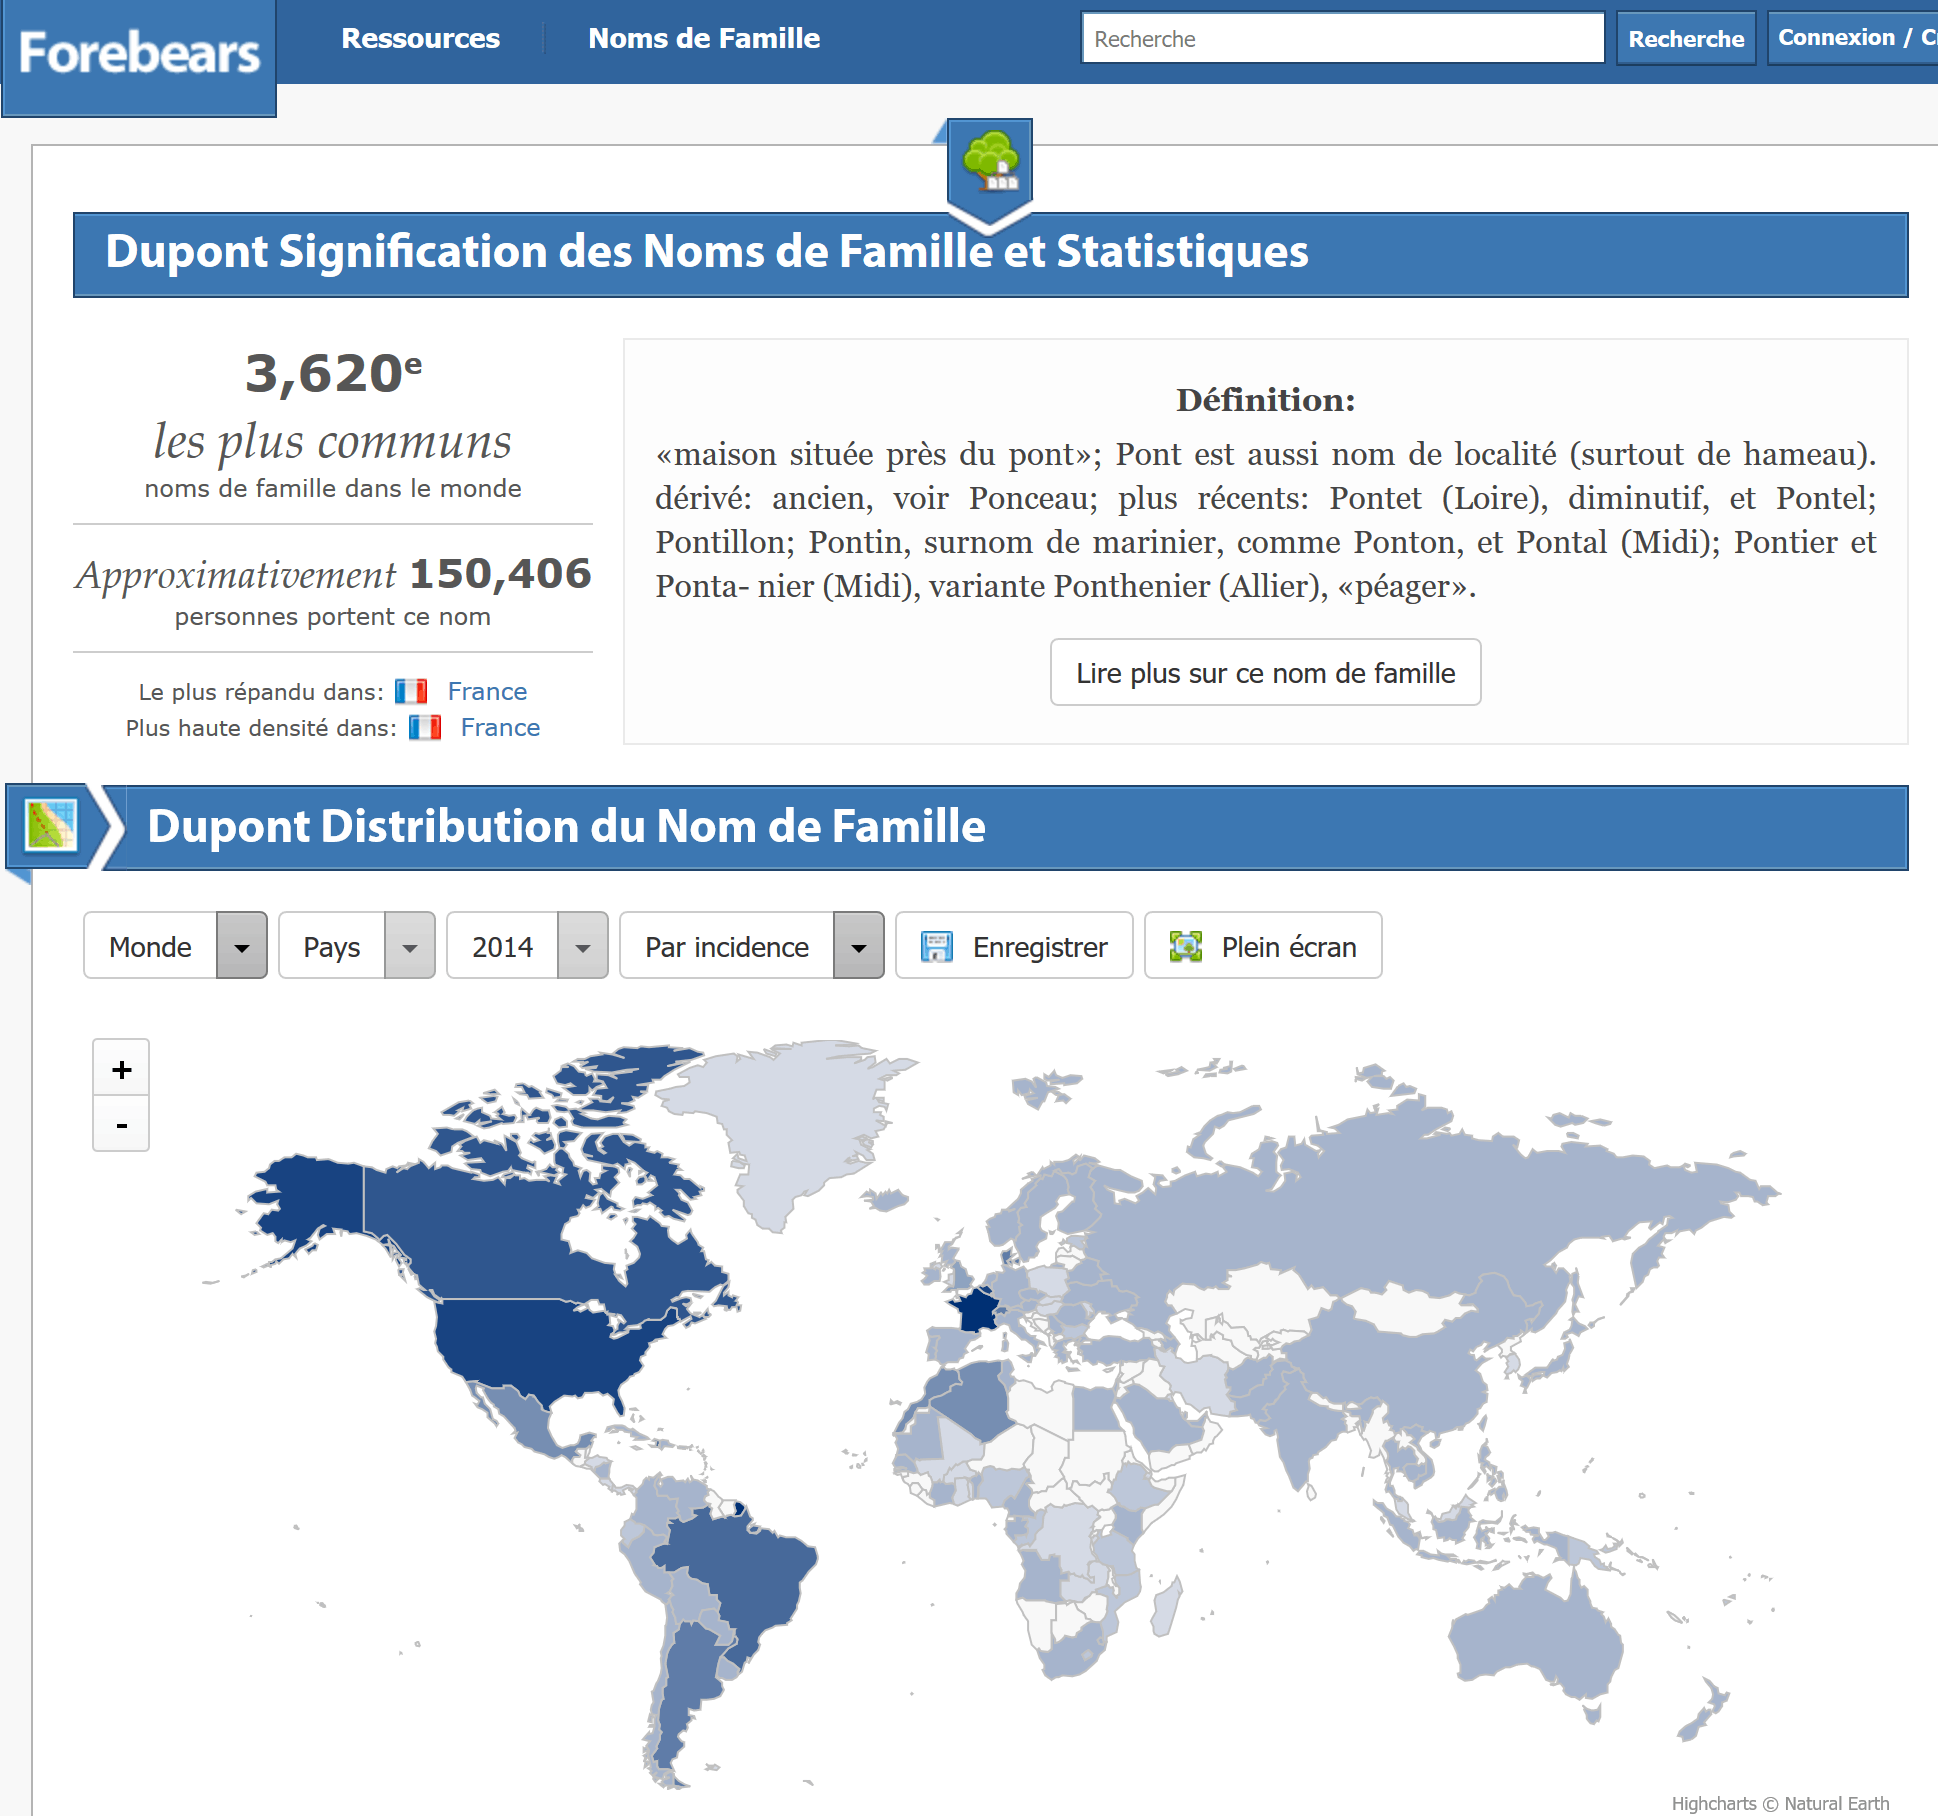Open the Noms de Famille menu
This screenshot has height=1816, width=1938.
[x=704, y=38]
